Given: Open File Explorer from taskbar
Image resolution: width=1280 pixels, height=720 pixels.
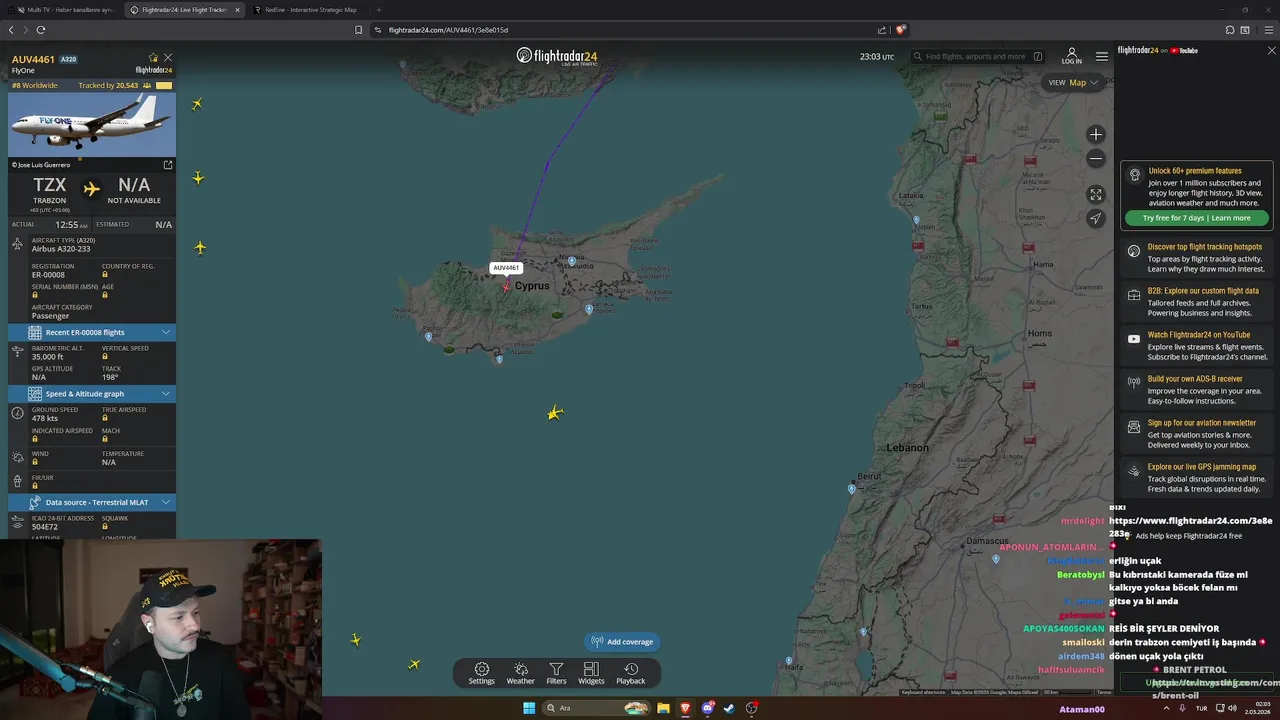Looking at the screenshot, I should point(663,708).
